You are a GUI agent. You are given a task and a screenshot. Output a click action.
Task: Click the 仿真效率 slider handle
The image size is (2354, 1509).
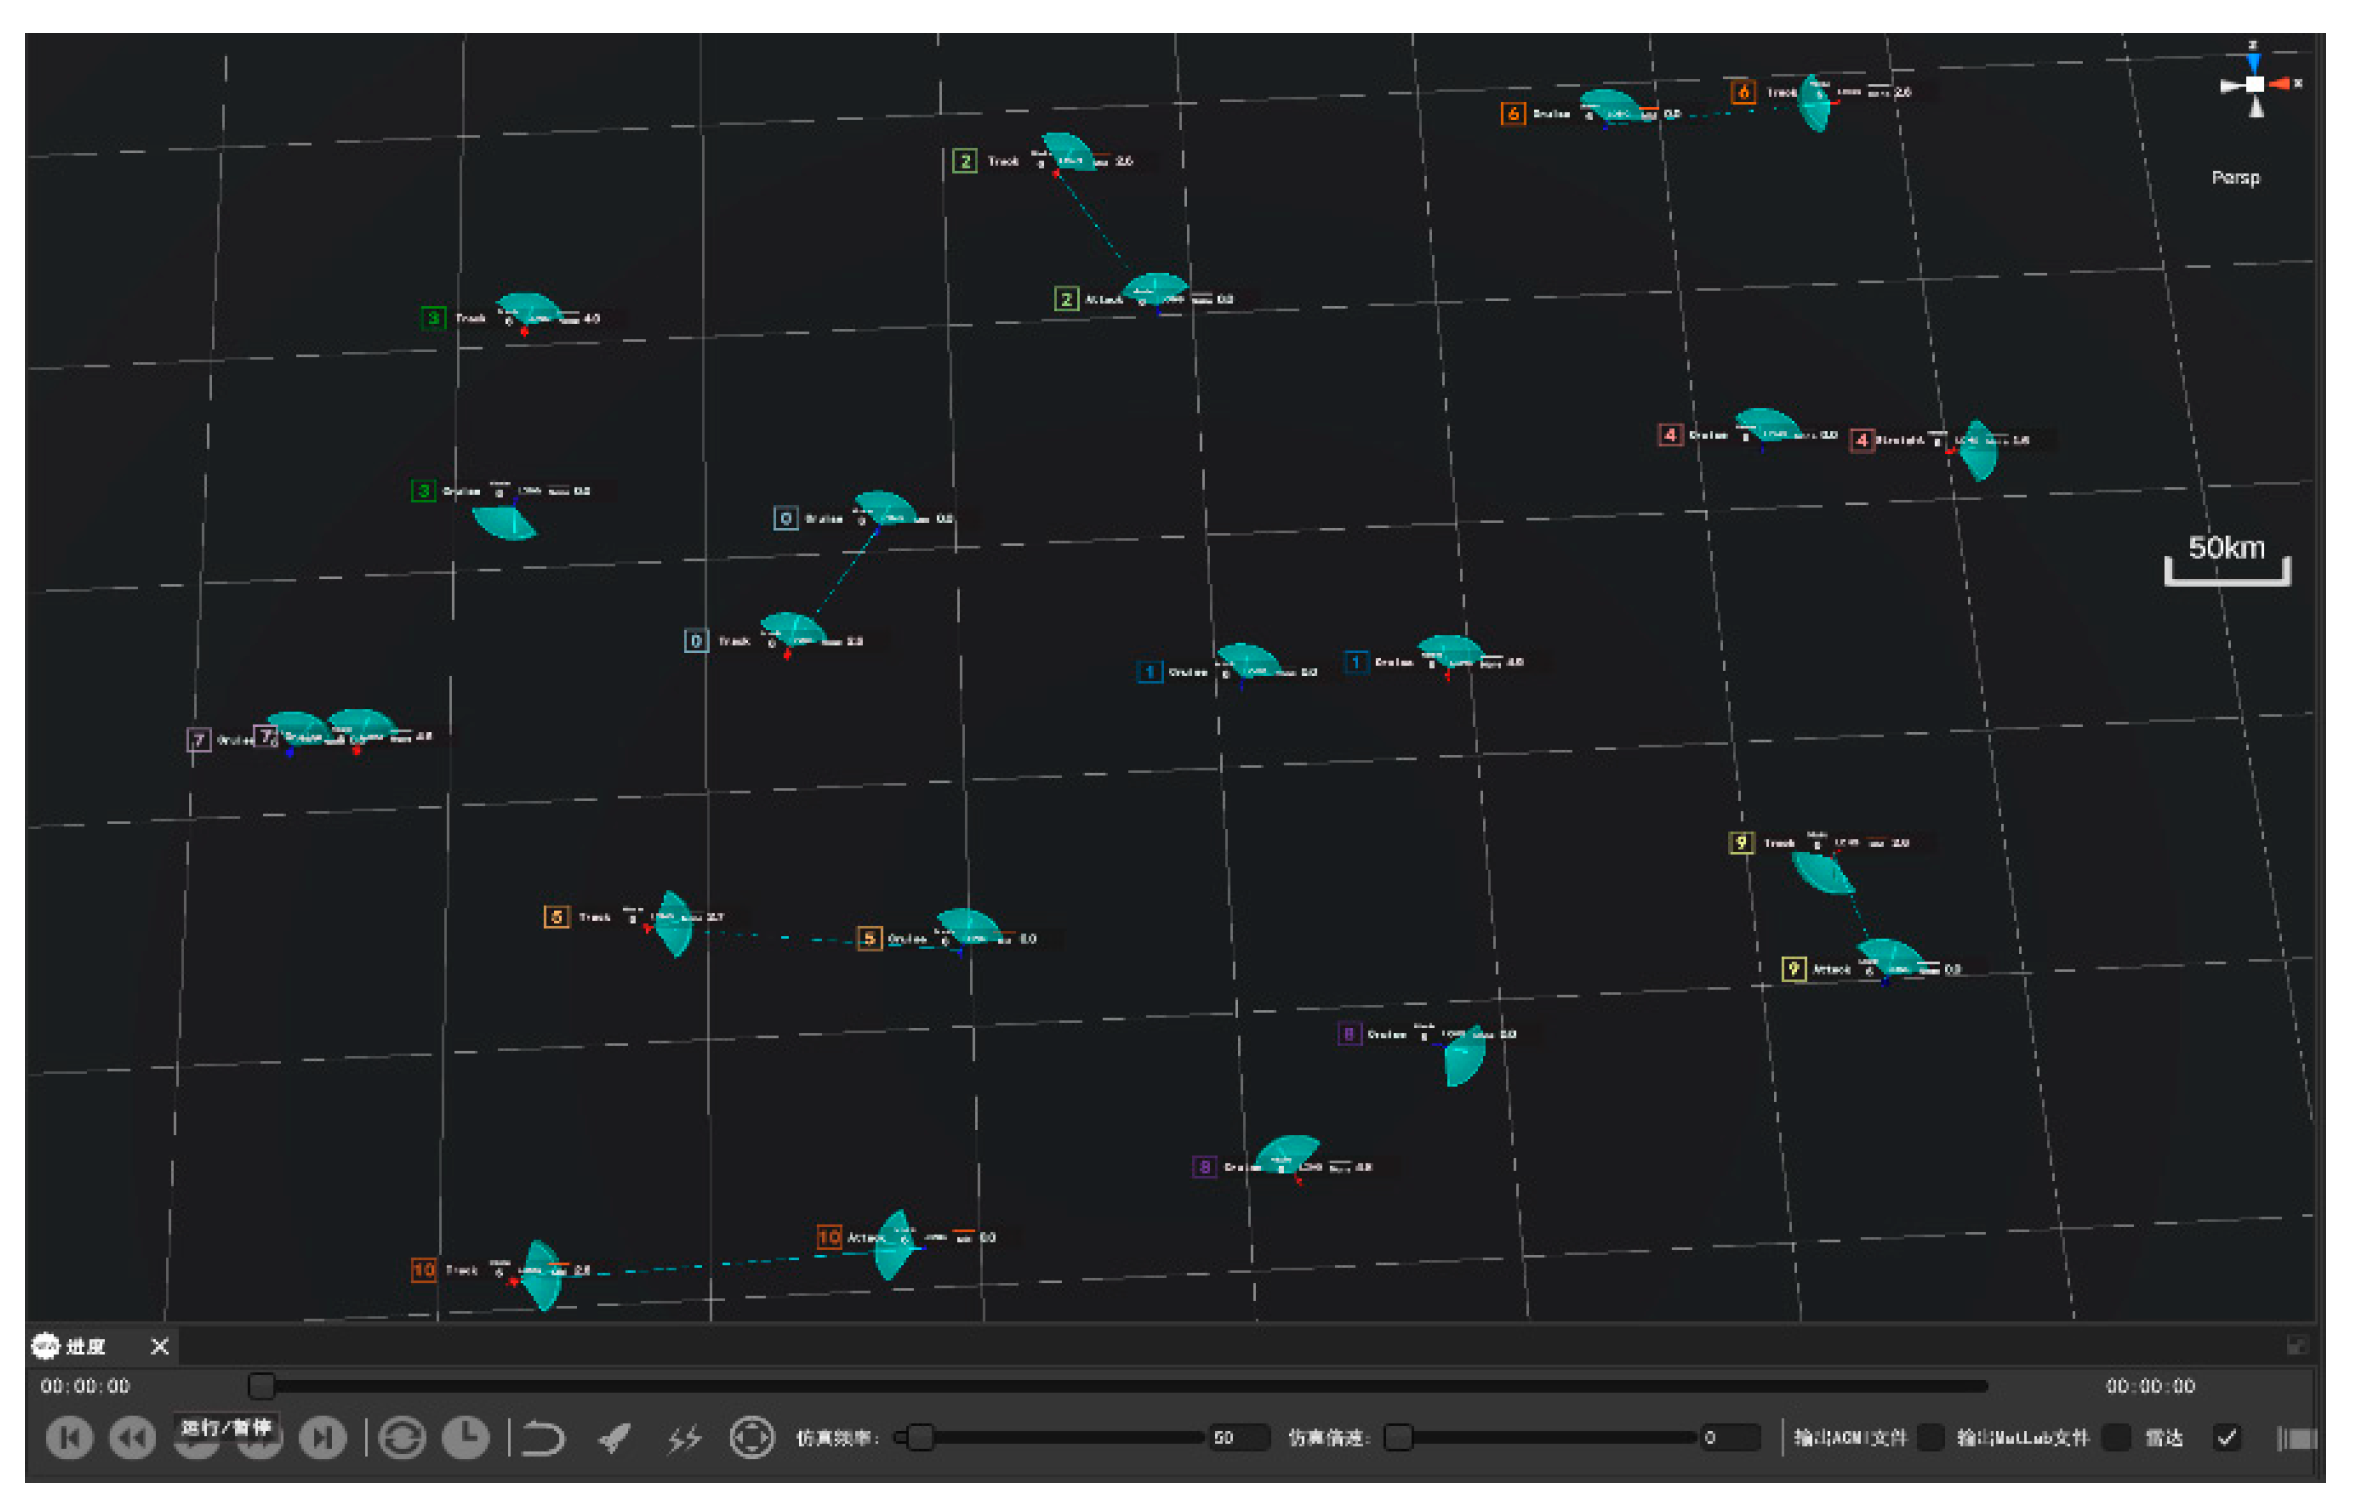click(x=920, y=1438)
